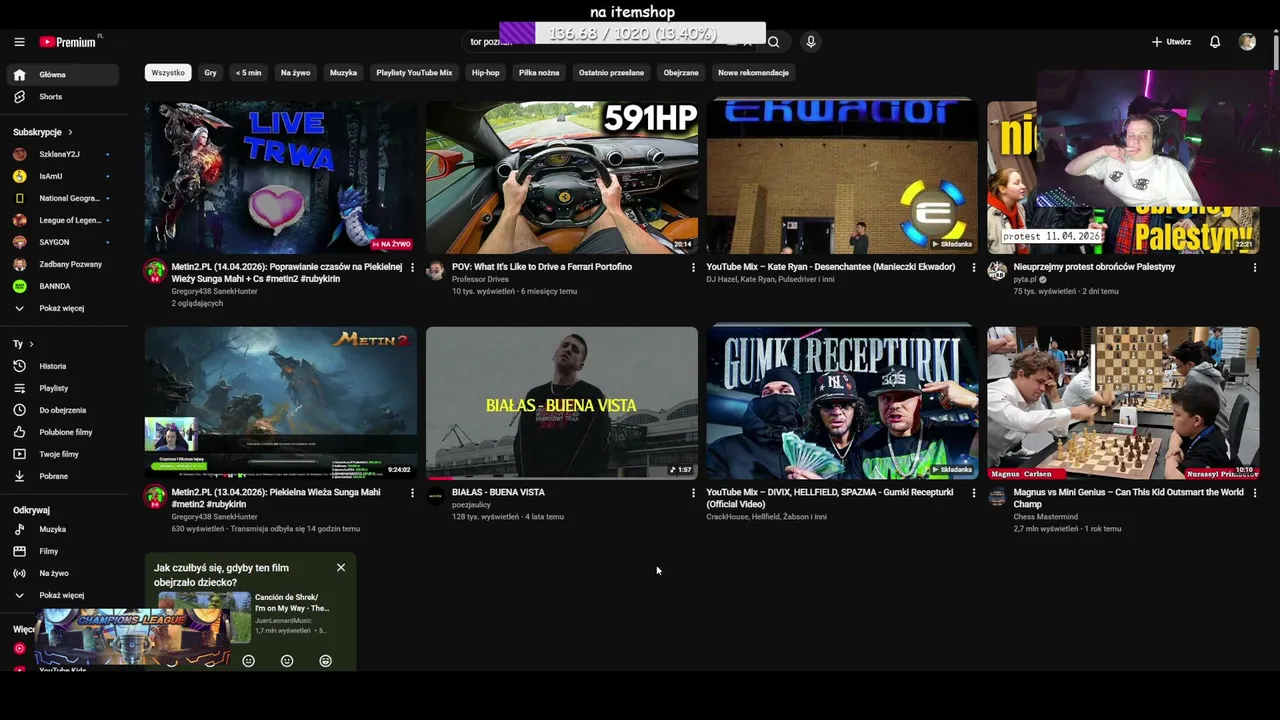1280x720 pixels.
Task: Select the Wszystko filter chip
Action: pyautogui.click(x=168, y=73)
